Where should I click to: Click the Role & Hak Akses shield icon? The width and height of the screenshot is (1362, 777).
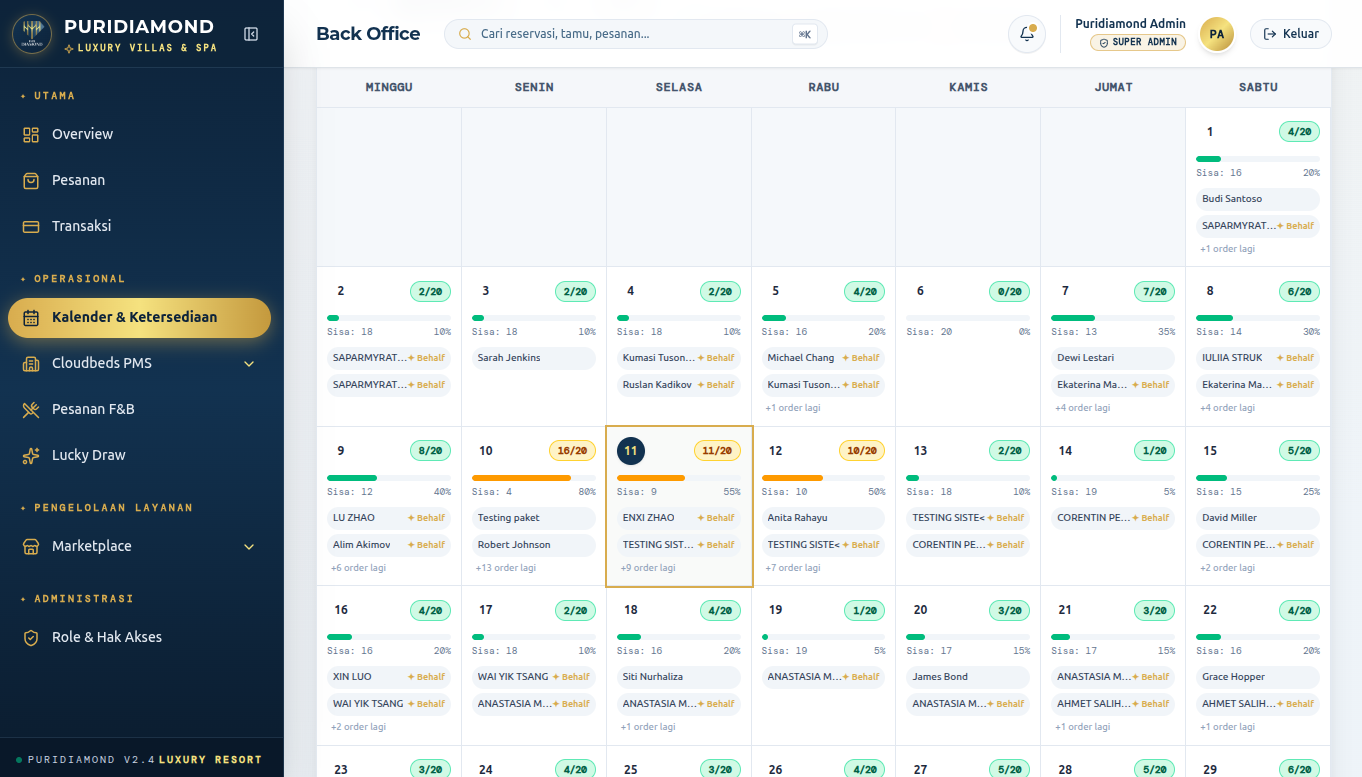pos(31,637)
